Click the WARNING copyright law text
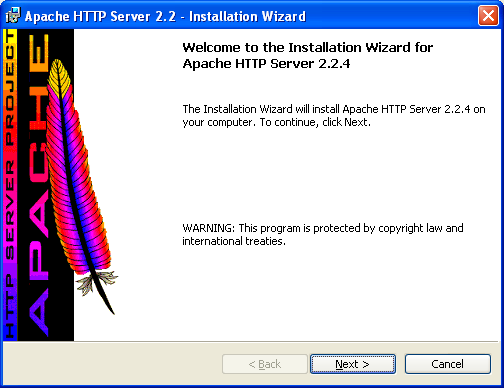The image size is (504, 388). click(x=323, y=228)
